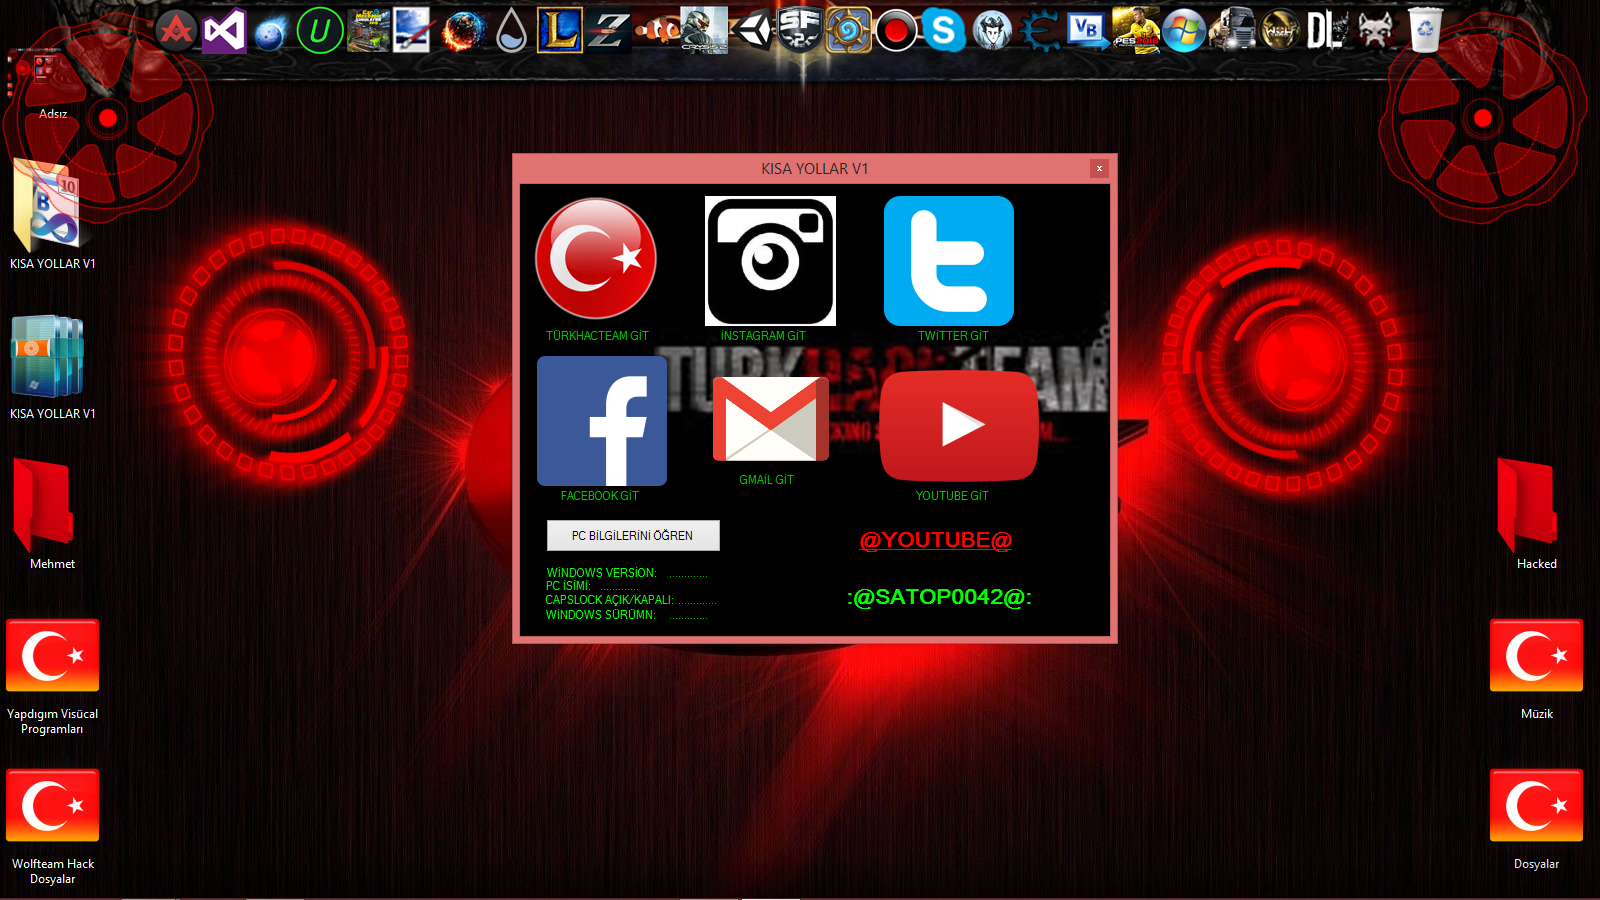
Task: Open Skype from the dock
Action: [x=944, y=31]
